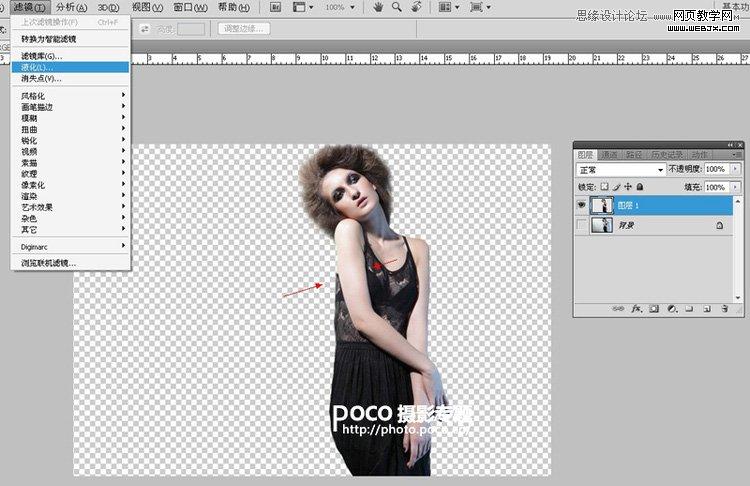This screenshot has width=750, height=486.
Task: Open the 分析(A) menu
Action: pyautogui.click(x=72, y=8)
